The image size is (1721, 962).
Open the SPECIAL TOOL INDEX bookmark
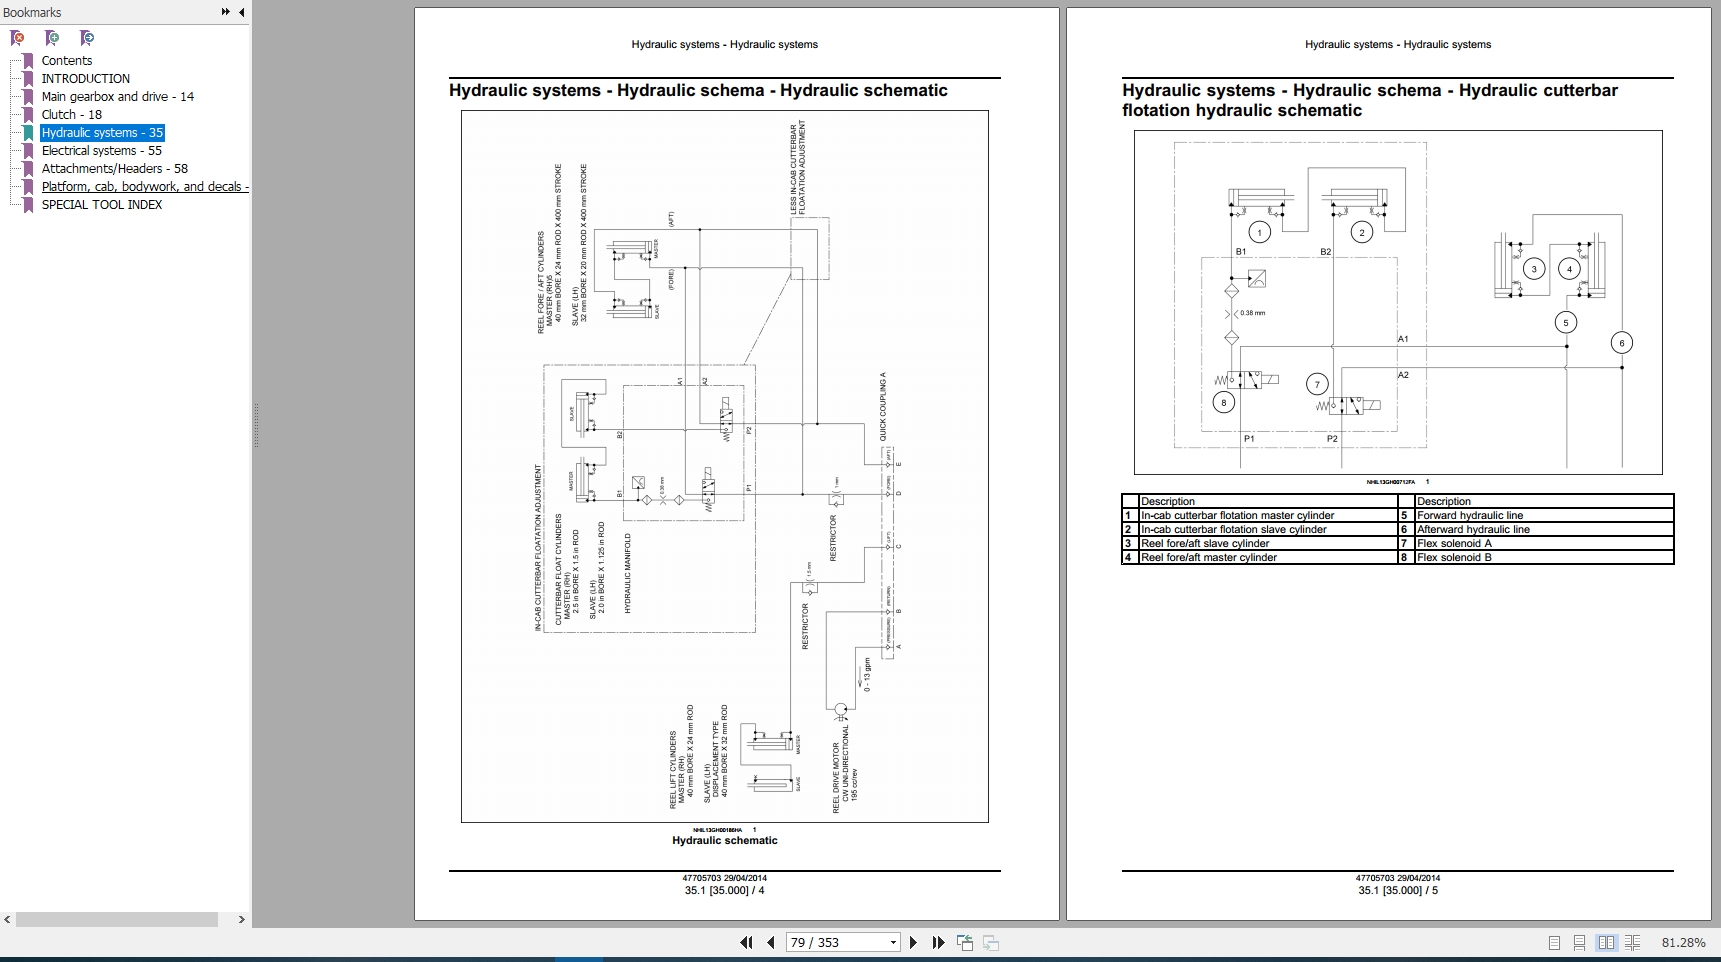point(101,204)
